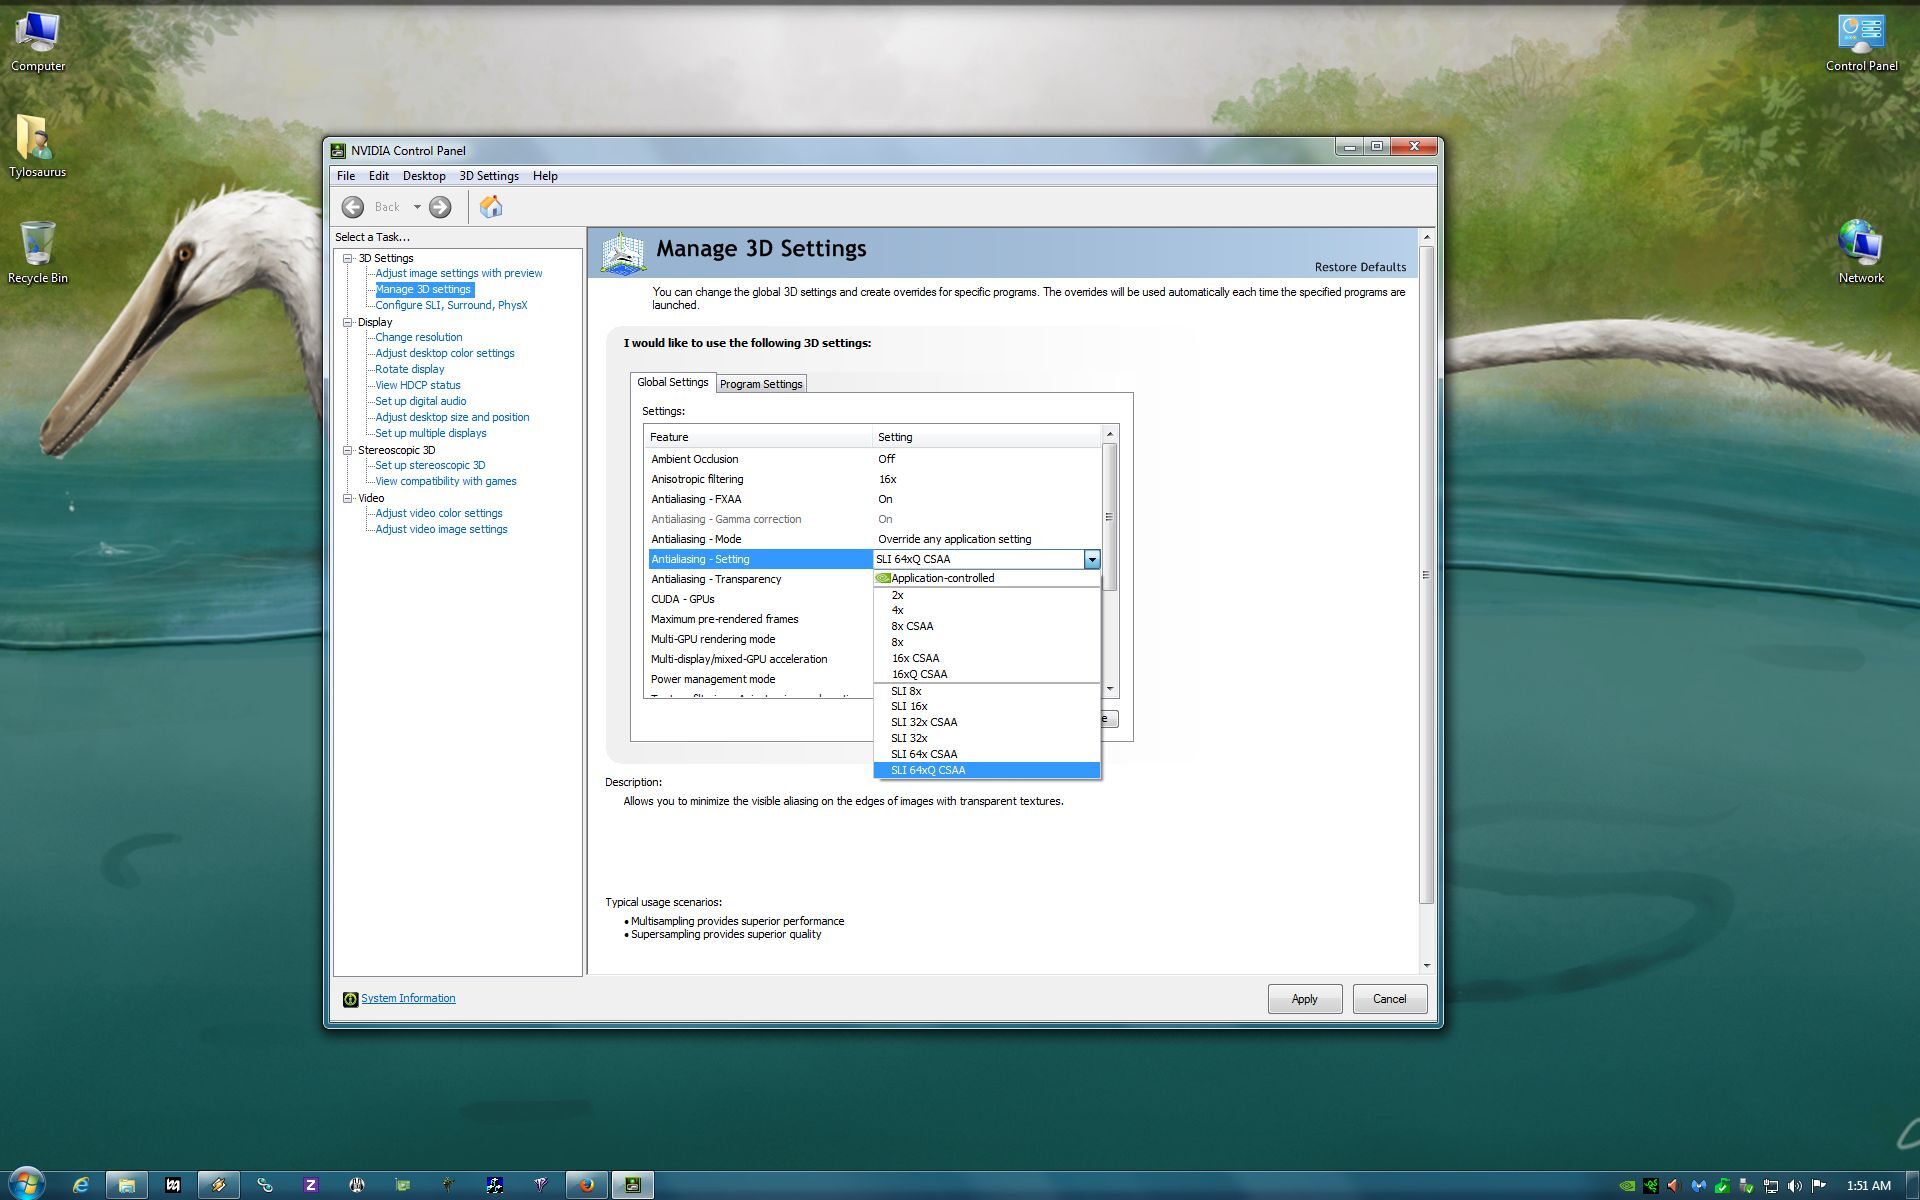Select 16xQ CSAA in the dropdown
Viewport: 1920px width, 1200px height.
(x=987, y=674)
